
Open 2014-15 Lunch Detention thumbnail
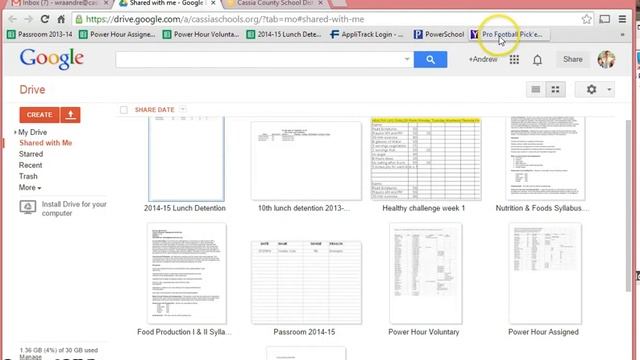186,159
